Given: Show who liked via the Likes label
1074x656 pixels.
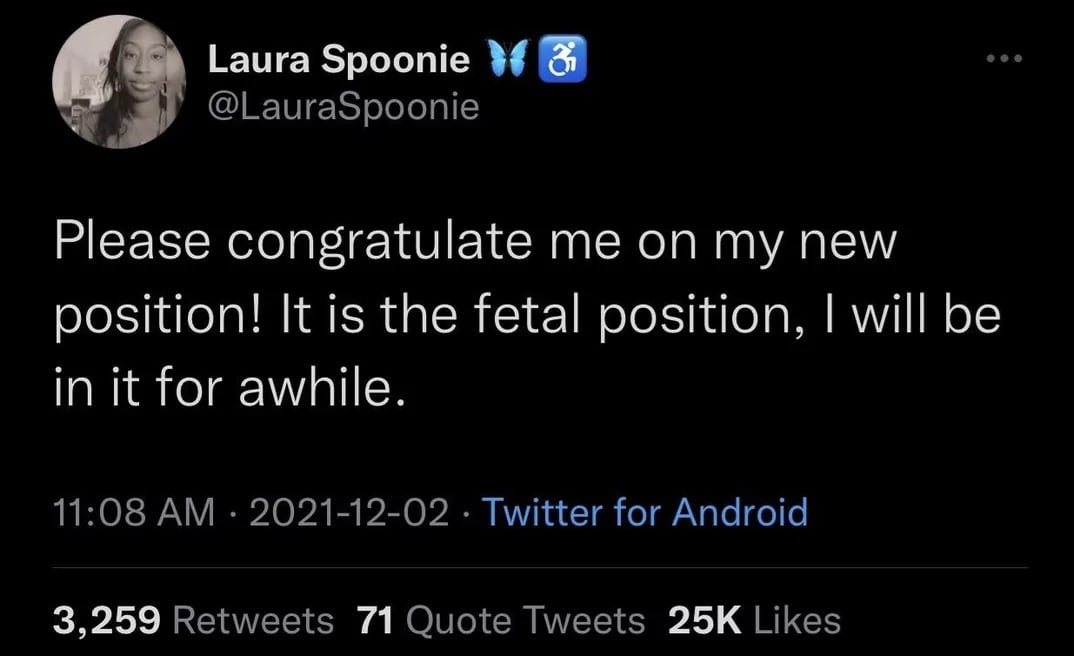Looking at the screenshot, I should [x=796, y=620].
